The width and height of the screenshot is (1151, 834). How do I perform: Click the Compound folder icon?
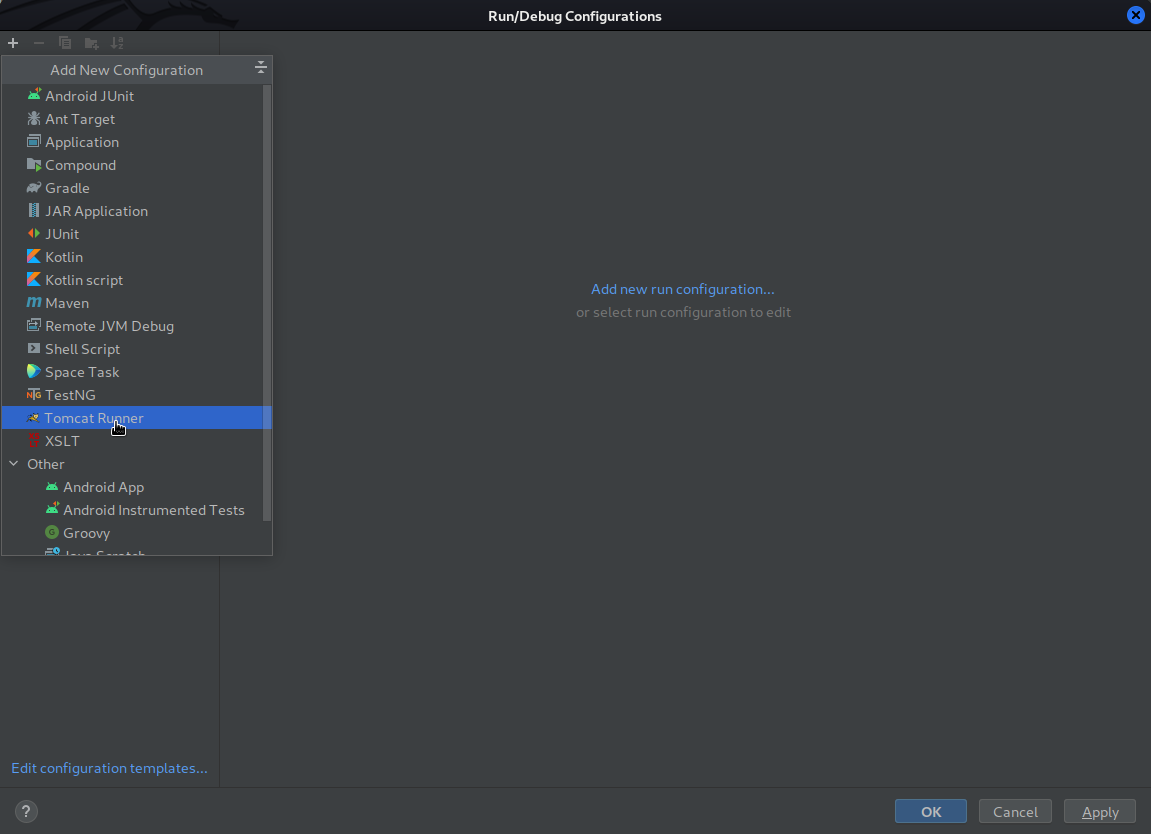34,164
